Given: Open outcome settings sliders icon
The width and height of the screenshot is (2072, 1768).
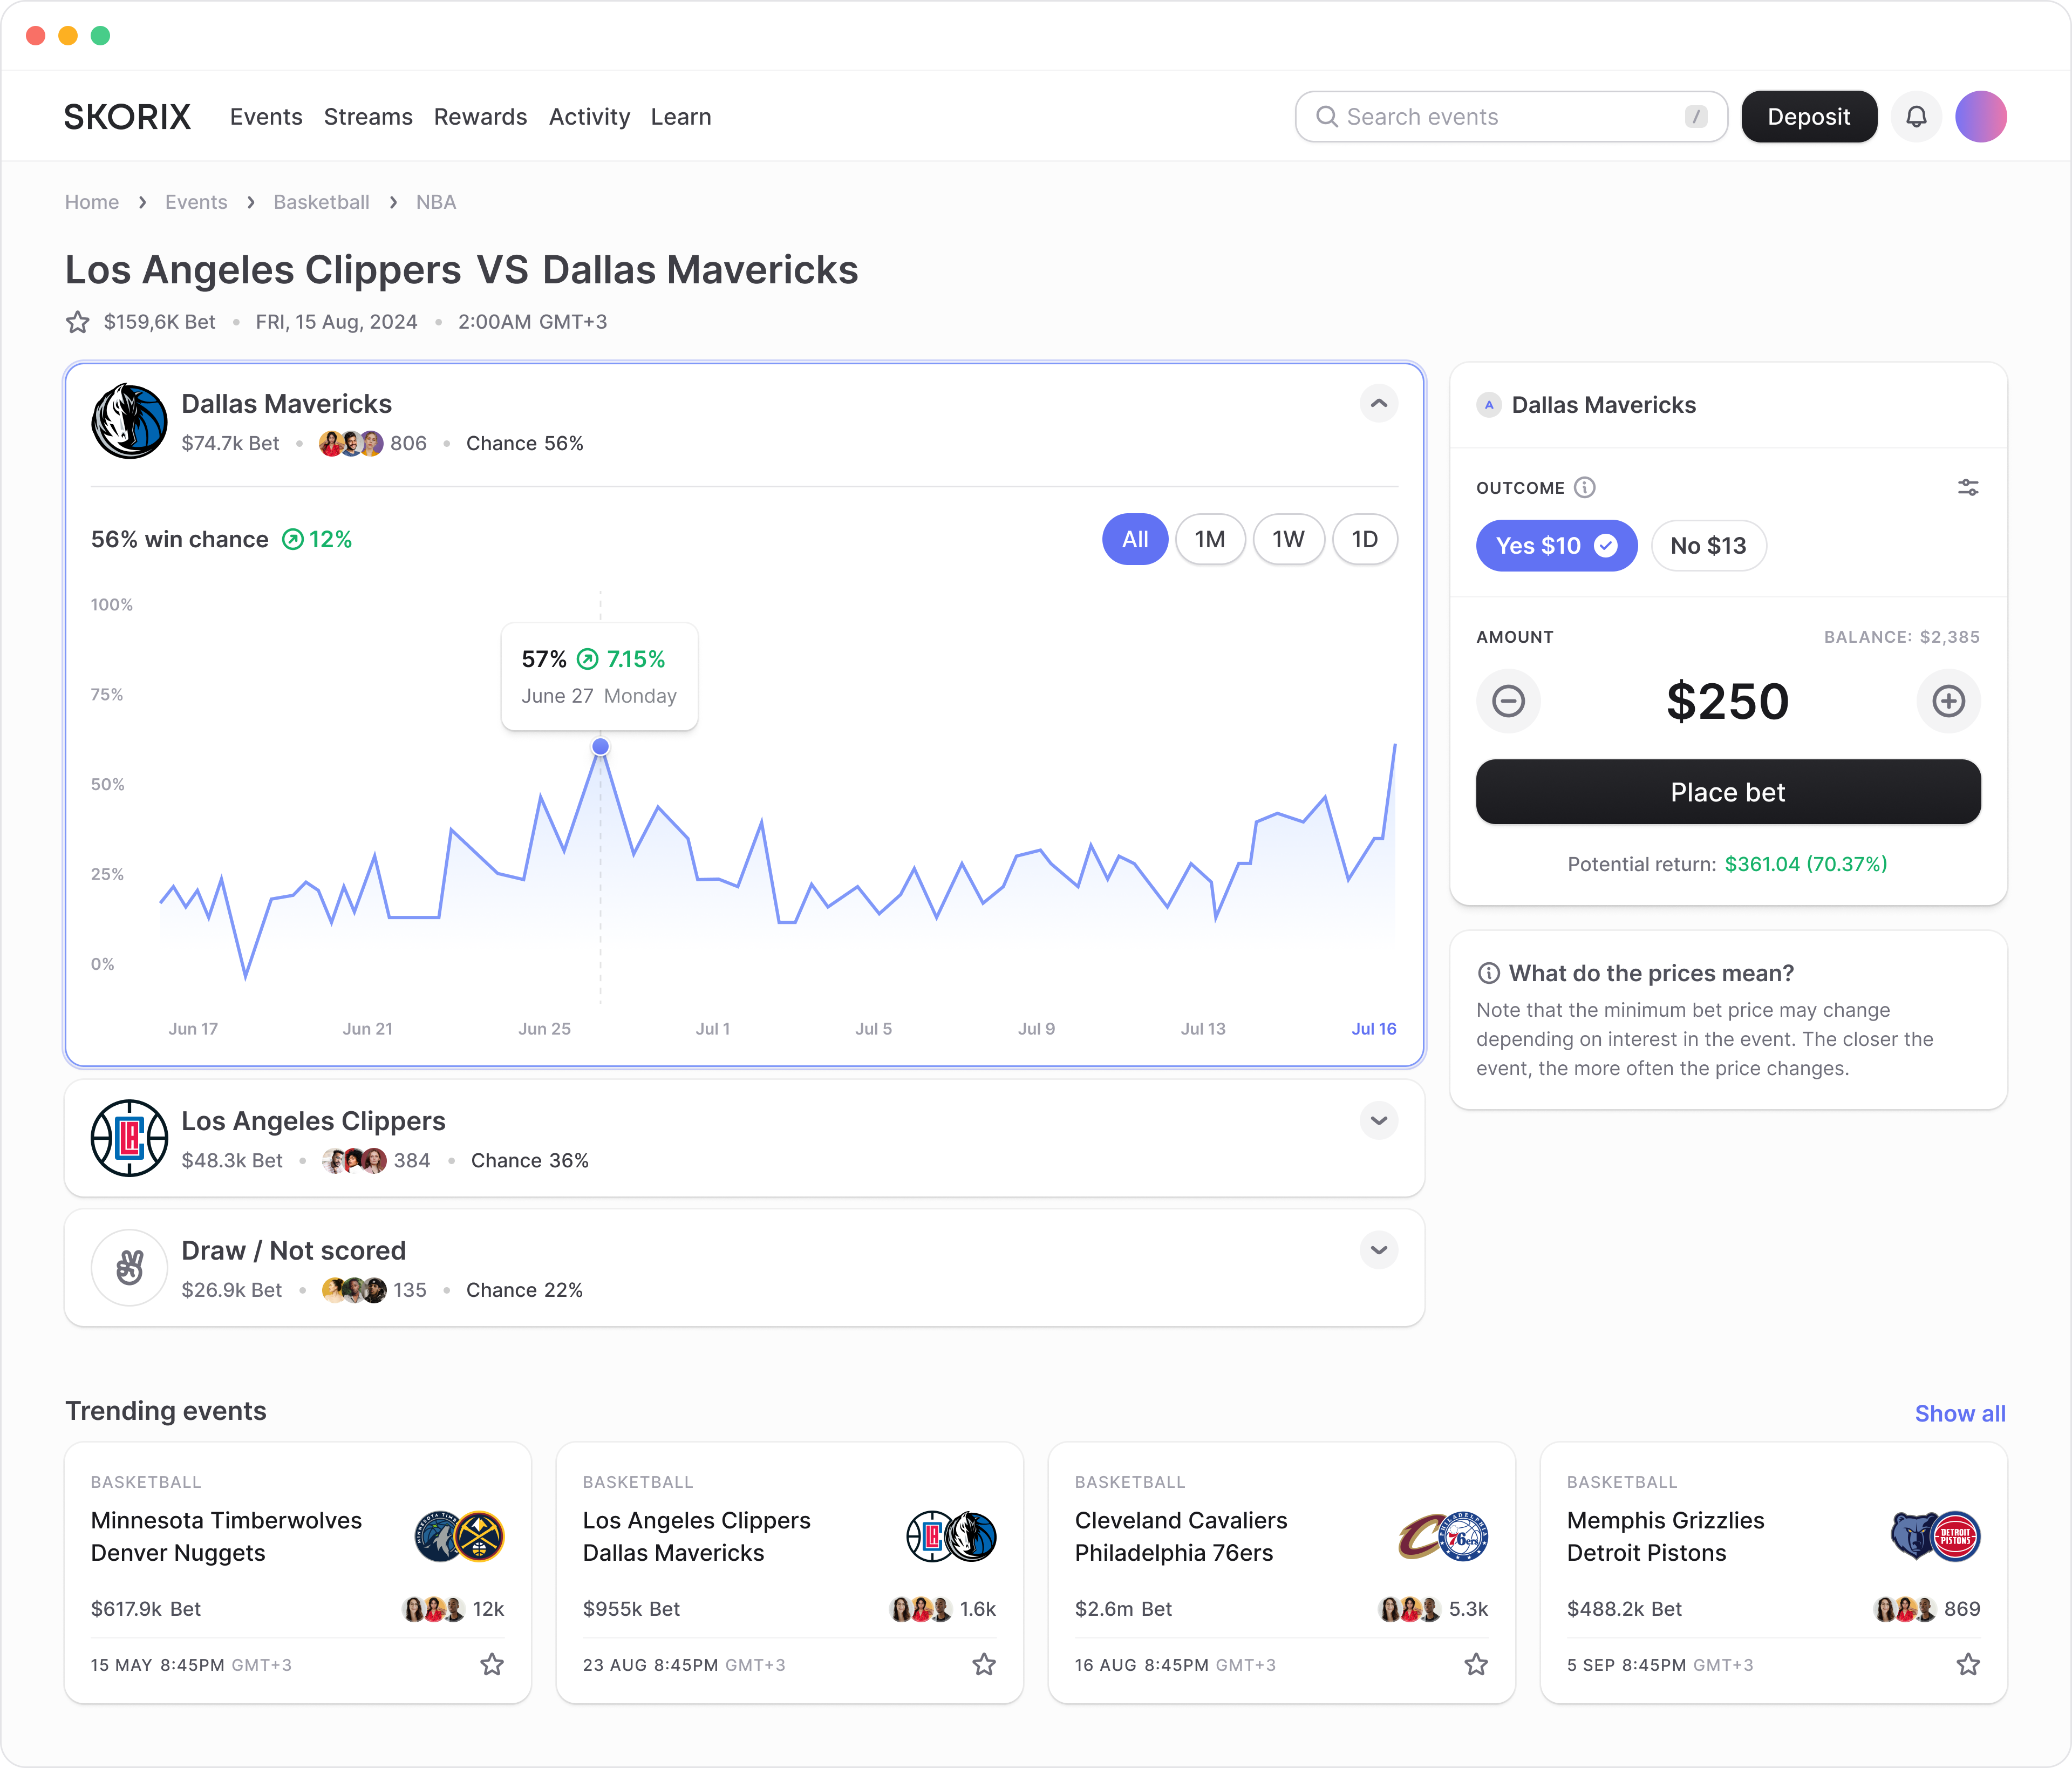Looking at the screenshot, I should click(1967, 488).
